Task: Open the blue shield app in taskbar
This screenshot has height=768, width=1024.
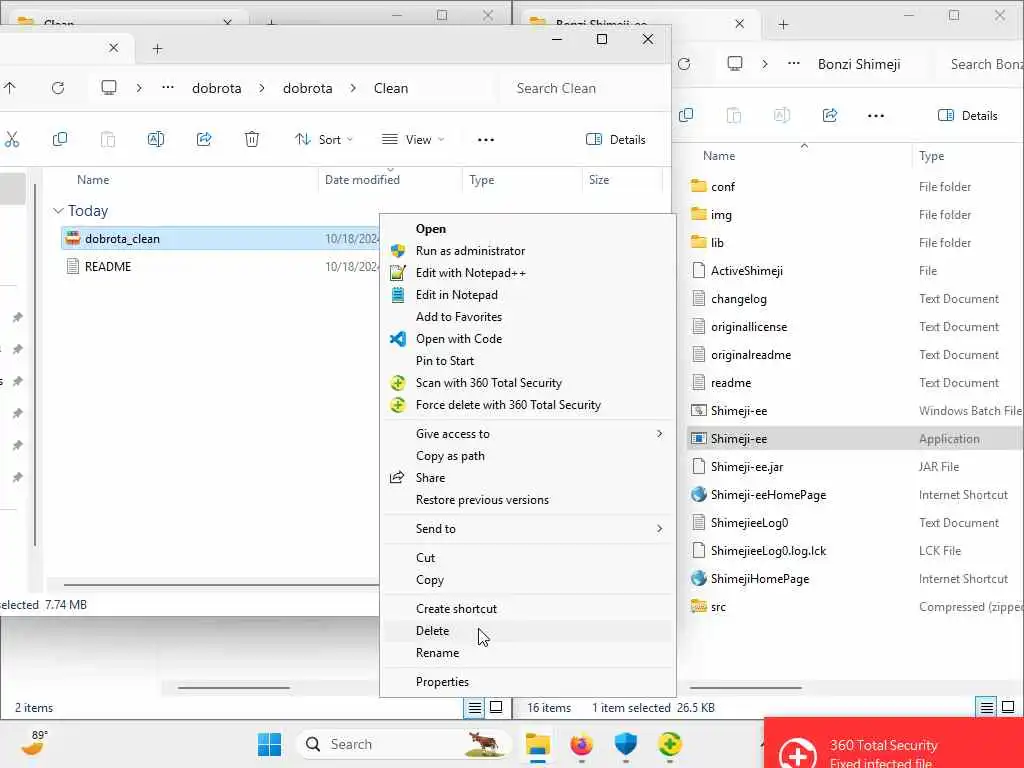Action: coord(625,744)
